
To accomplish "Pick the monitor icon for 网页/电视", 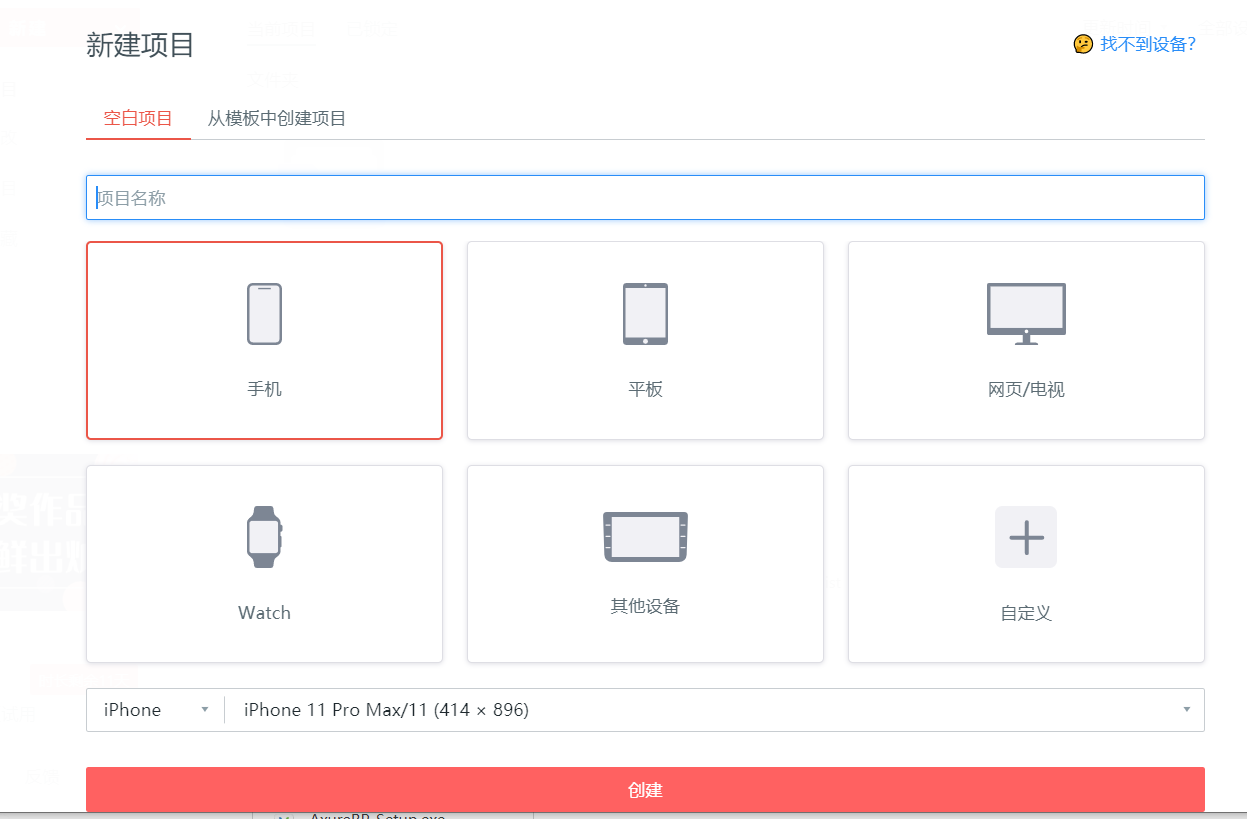I will pos(1026,314).
